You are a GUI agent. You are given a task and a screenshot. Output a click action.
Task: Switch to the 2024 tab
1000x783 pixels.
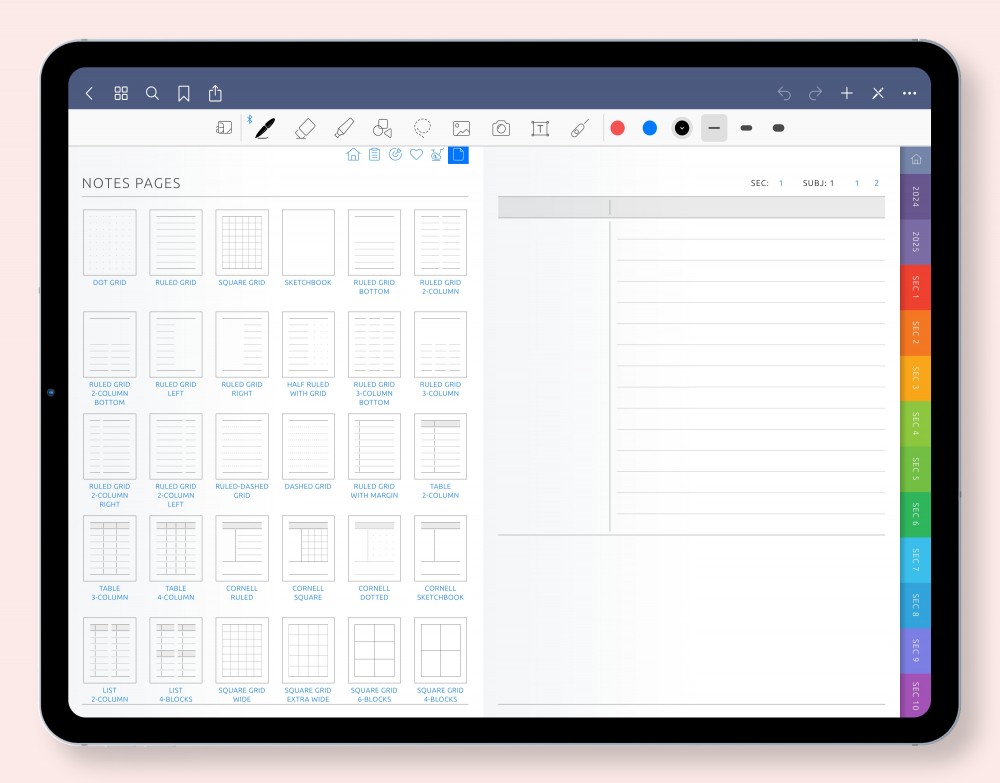click(x=916, y=196)
